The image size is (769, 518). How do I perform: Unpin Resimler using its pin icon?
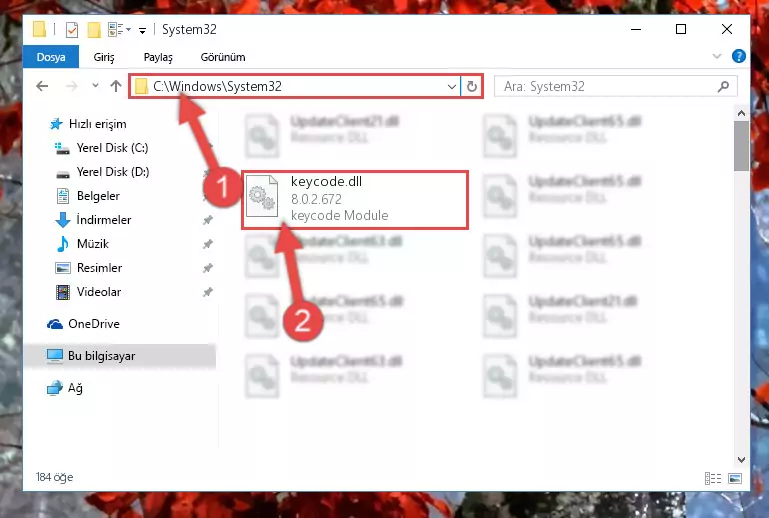pos(207,268)
